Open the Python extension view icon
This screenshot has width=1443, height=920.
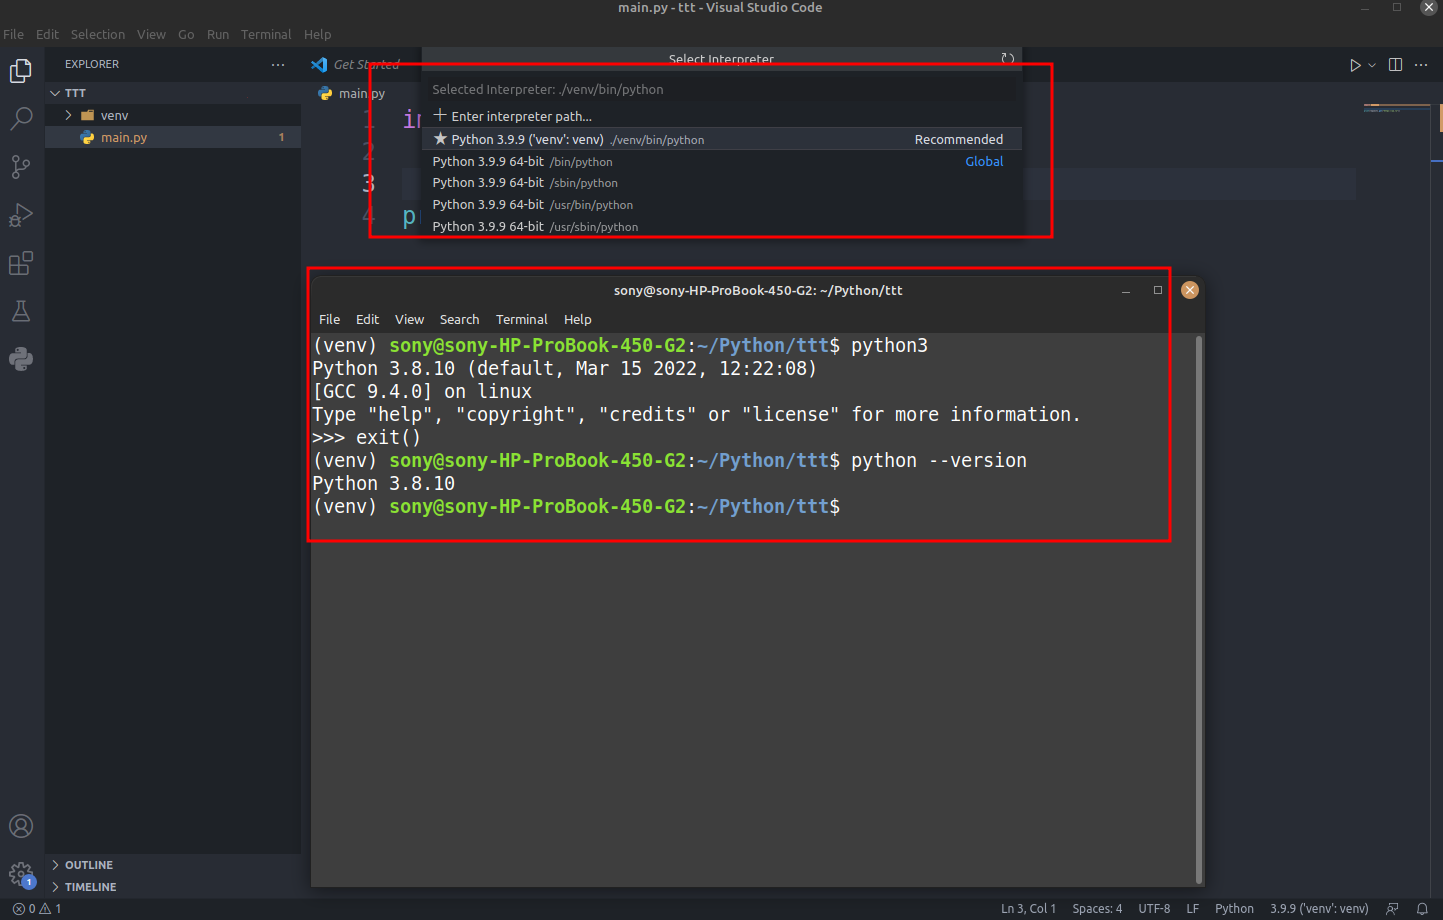[x=21, y=359]
